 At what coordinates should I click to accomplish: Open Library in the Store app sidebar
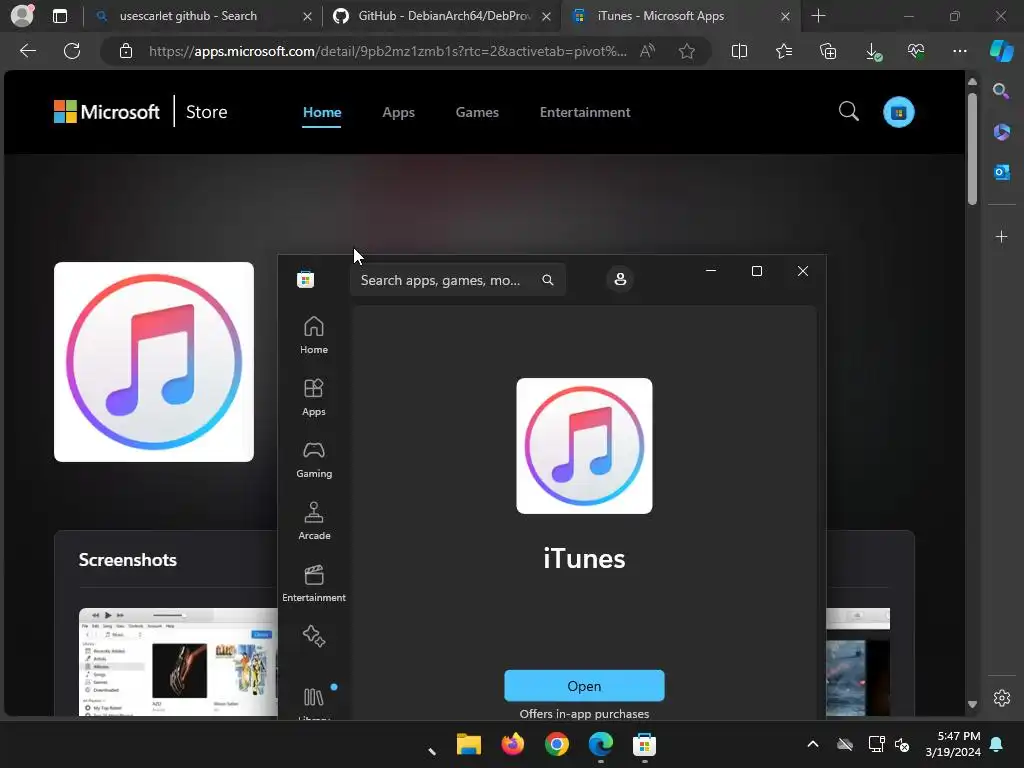pyautogui.click(x=313, y=701)
